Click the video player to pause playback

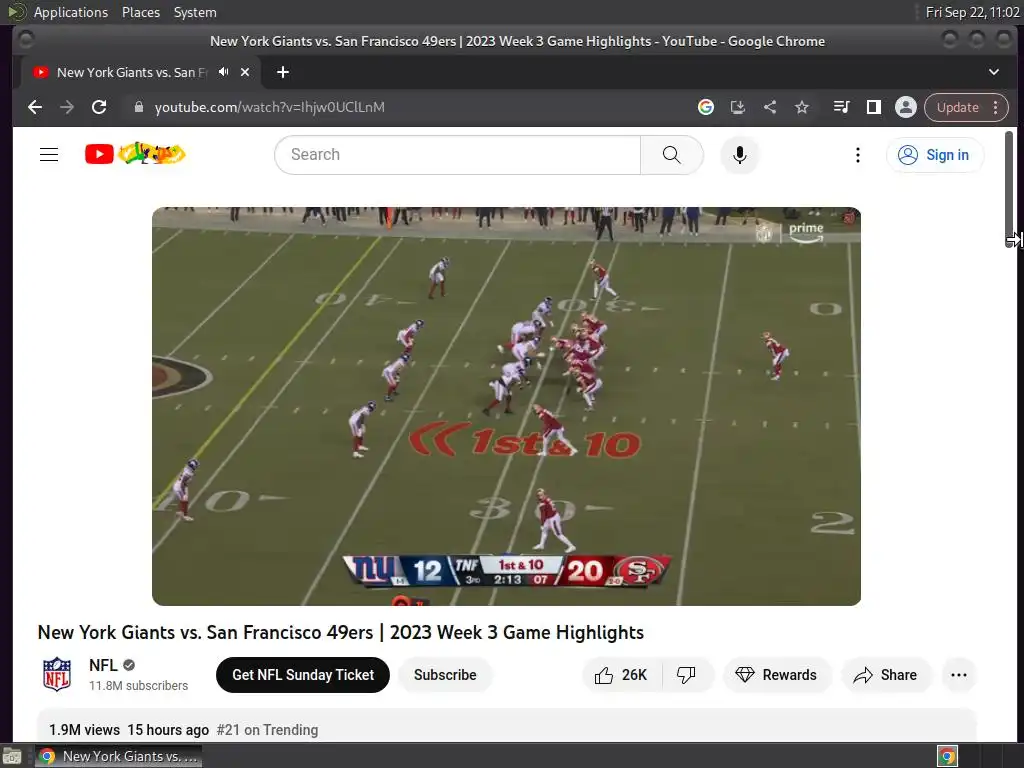coord(506,406)
